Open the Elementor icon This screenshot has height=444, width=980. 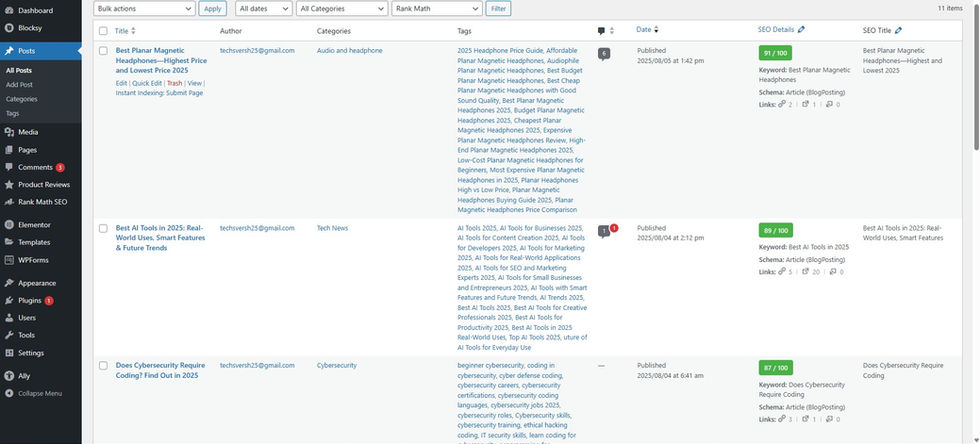coord(9,225)
